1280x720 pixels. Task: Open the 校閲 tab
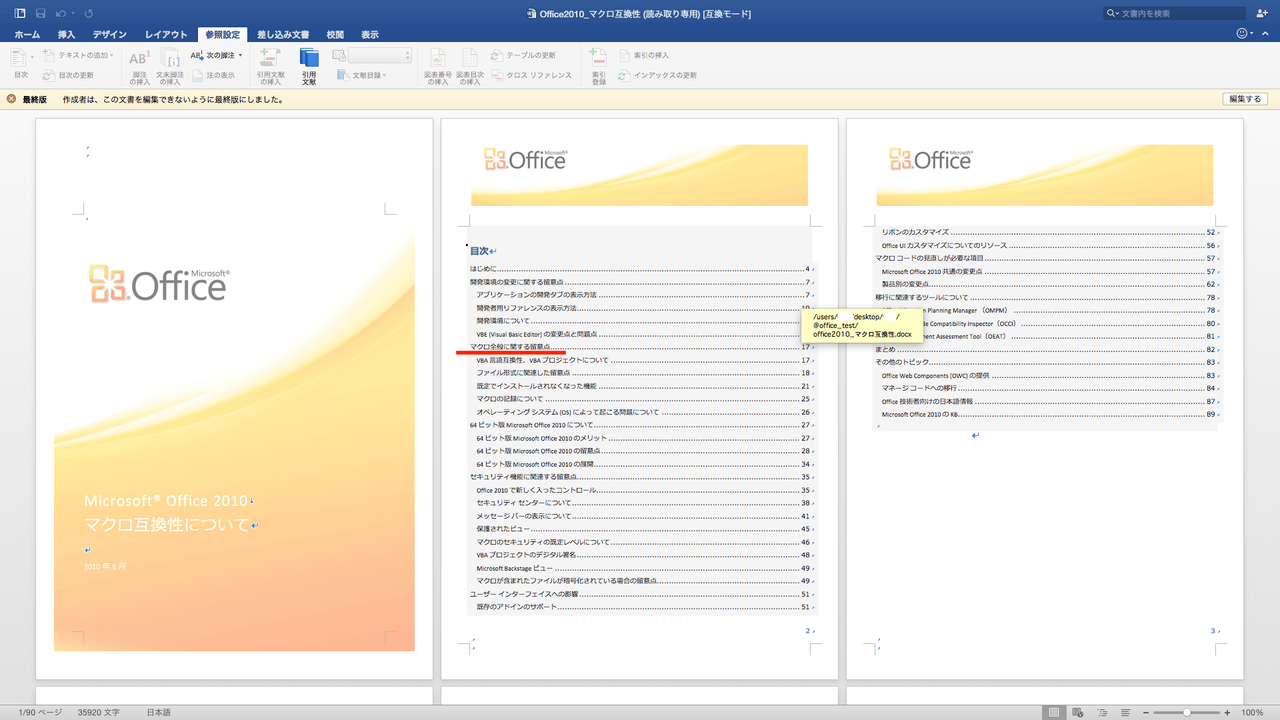click(x=335, y=35)
